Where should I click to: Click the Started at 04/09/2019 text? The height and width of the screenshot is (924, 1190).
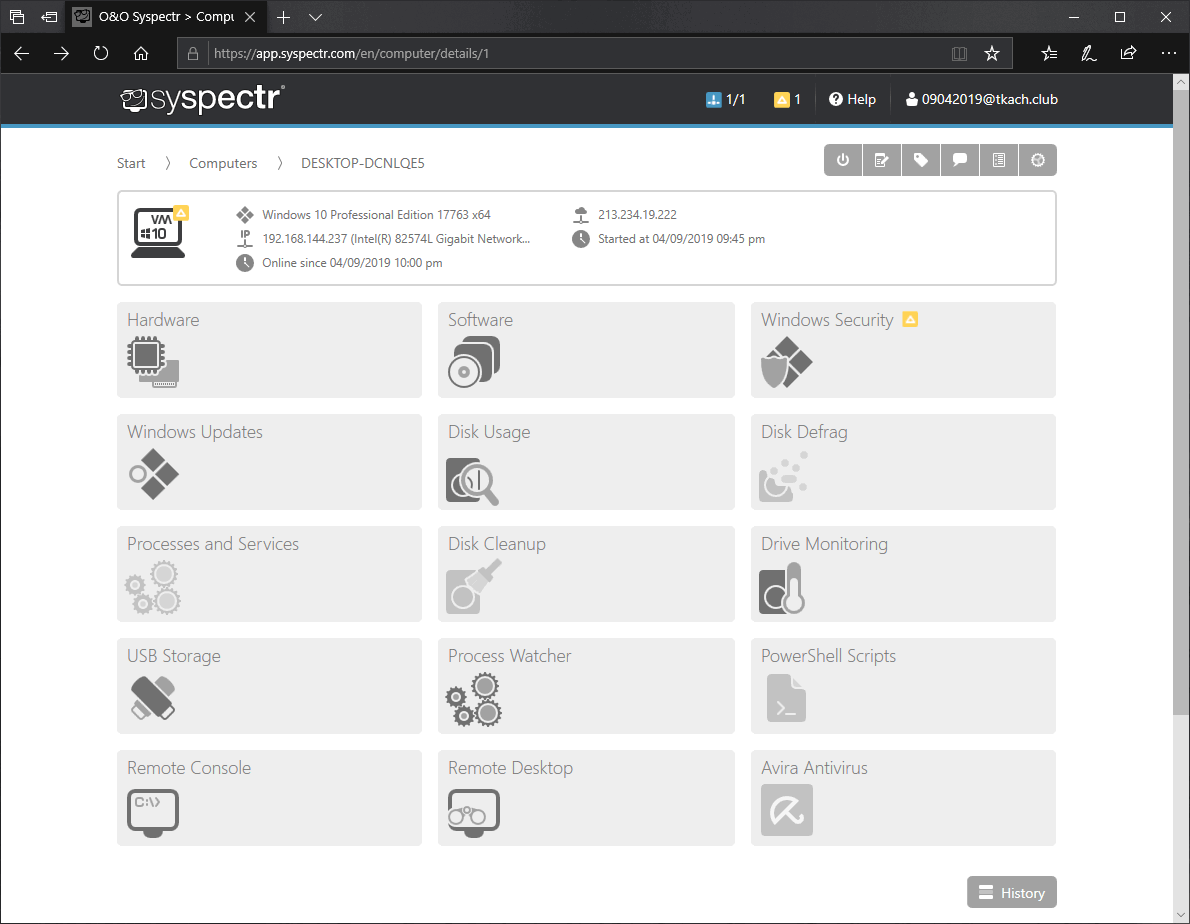[x=682, y=239]
